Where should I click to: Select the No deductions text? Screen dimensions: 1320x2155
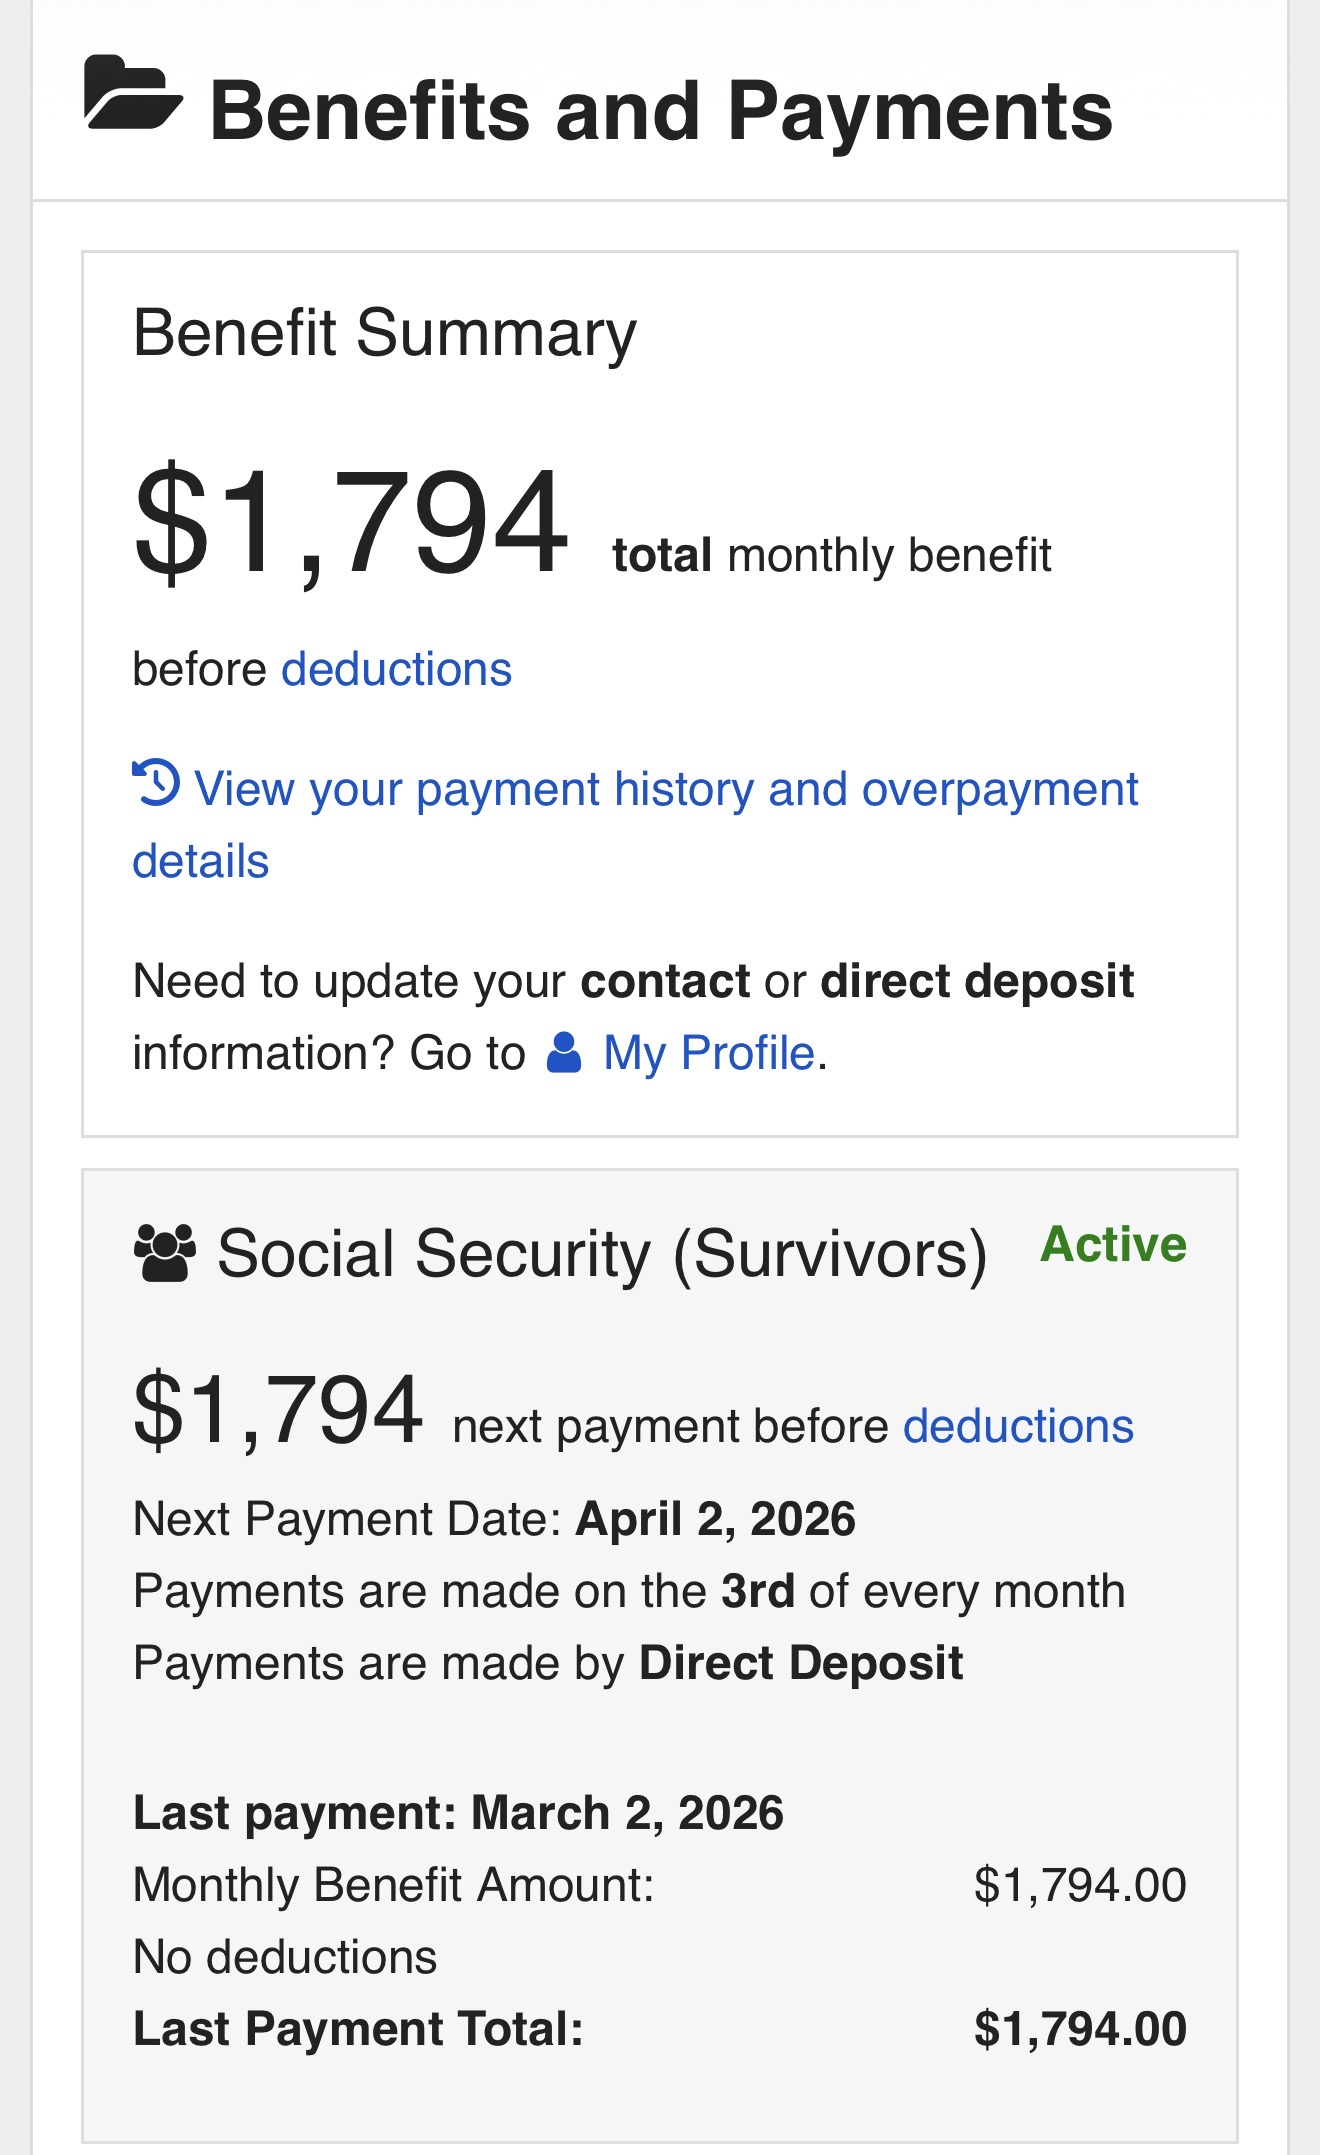(x=285, y=1957)
